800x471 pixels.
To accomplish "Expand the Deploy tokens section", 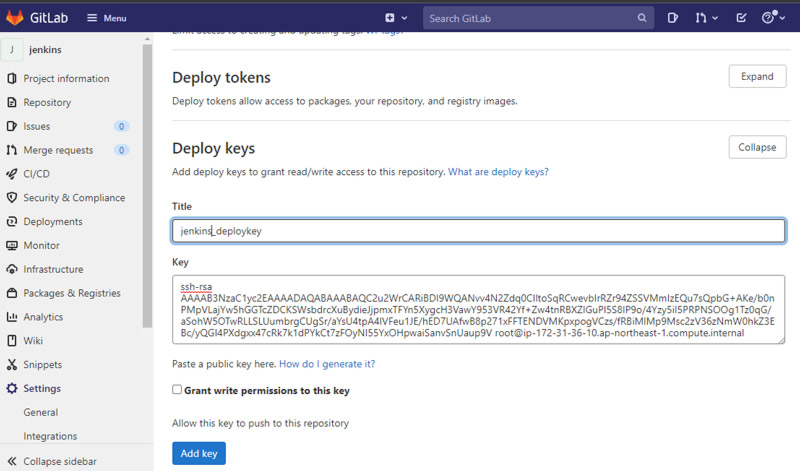I will click(757, 76).
